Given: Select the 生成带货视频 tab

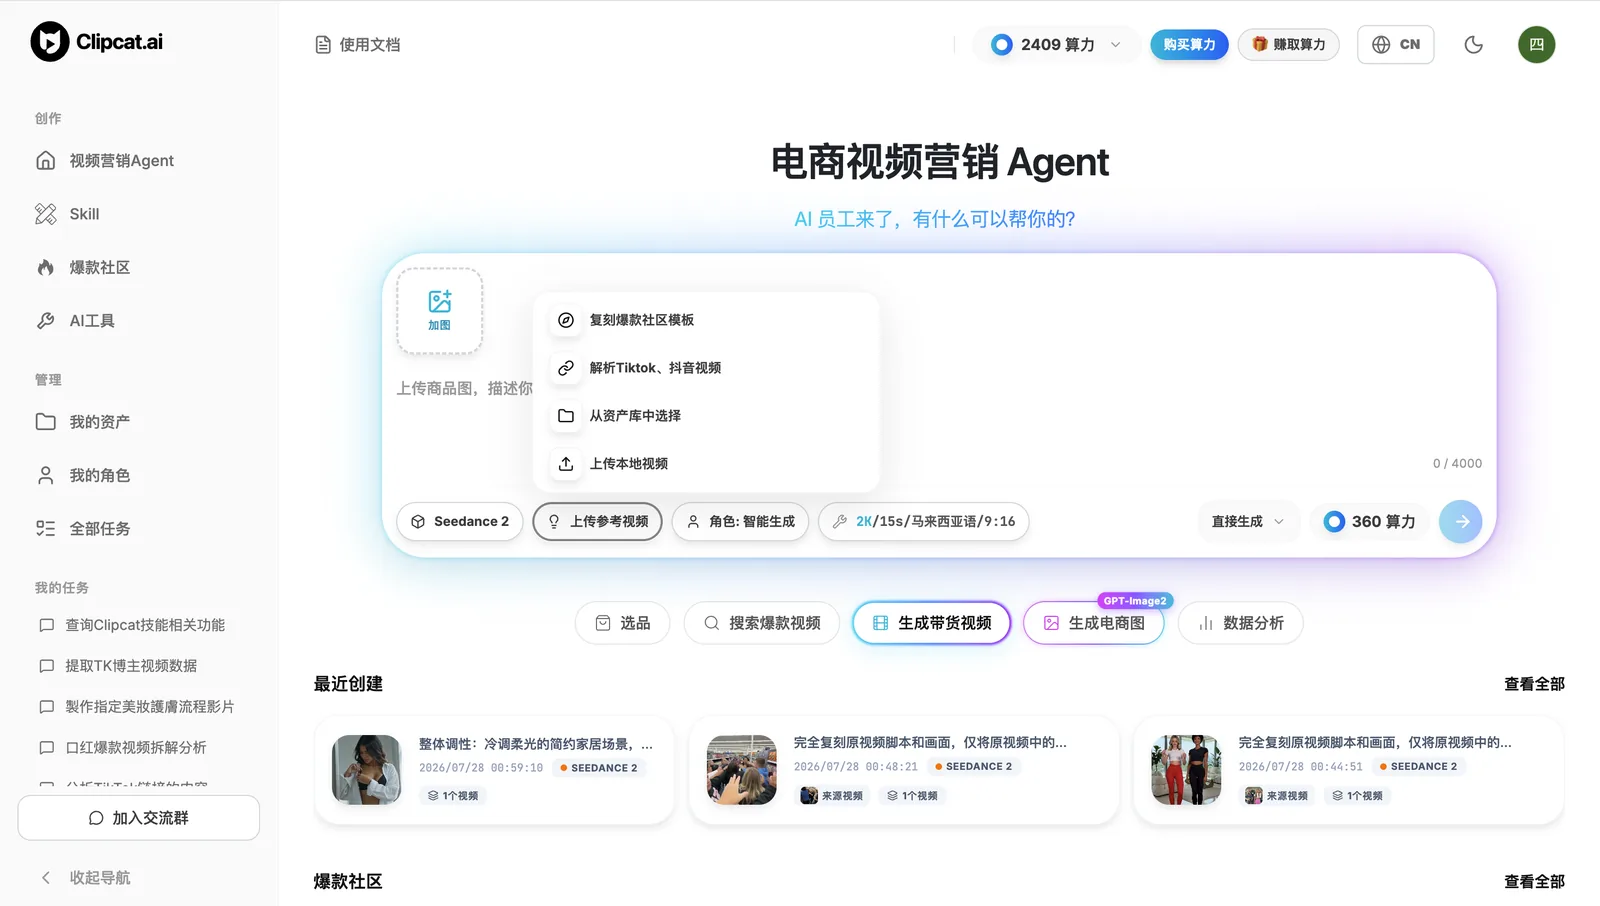Looking at the screenshot, I should [932, 623].
